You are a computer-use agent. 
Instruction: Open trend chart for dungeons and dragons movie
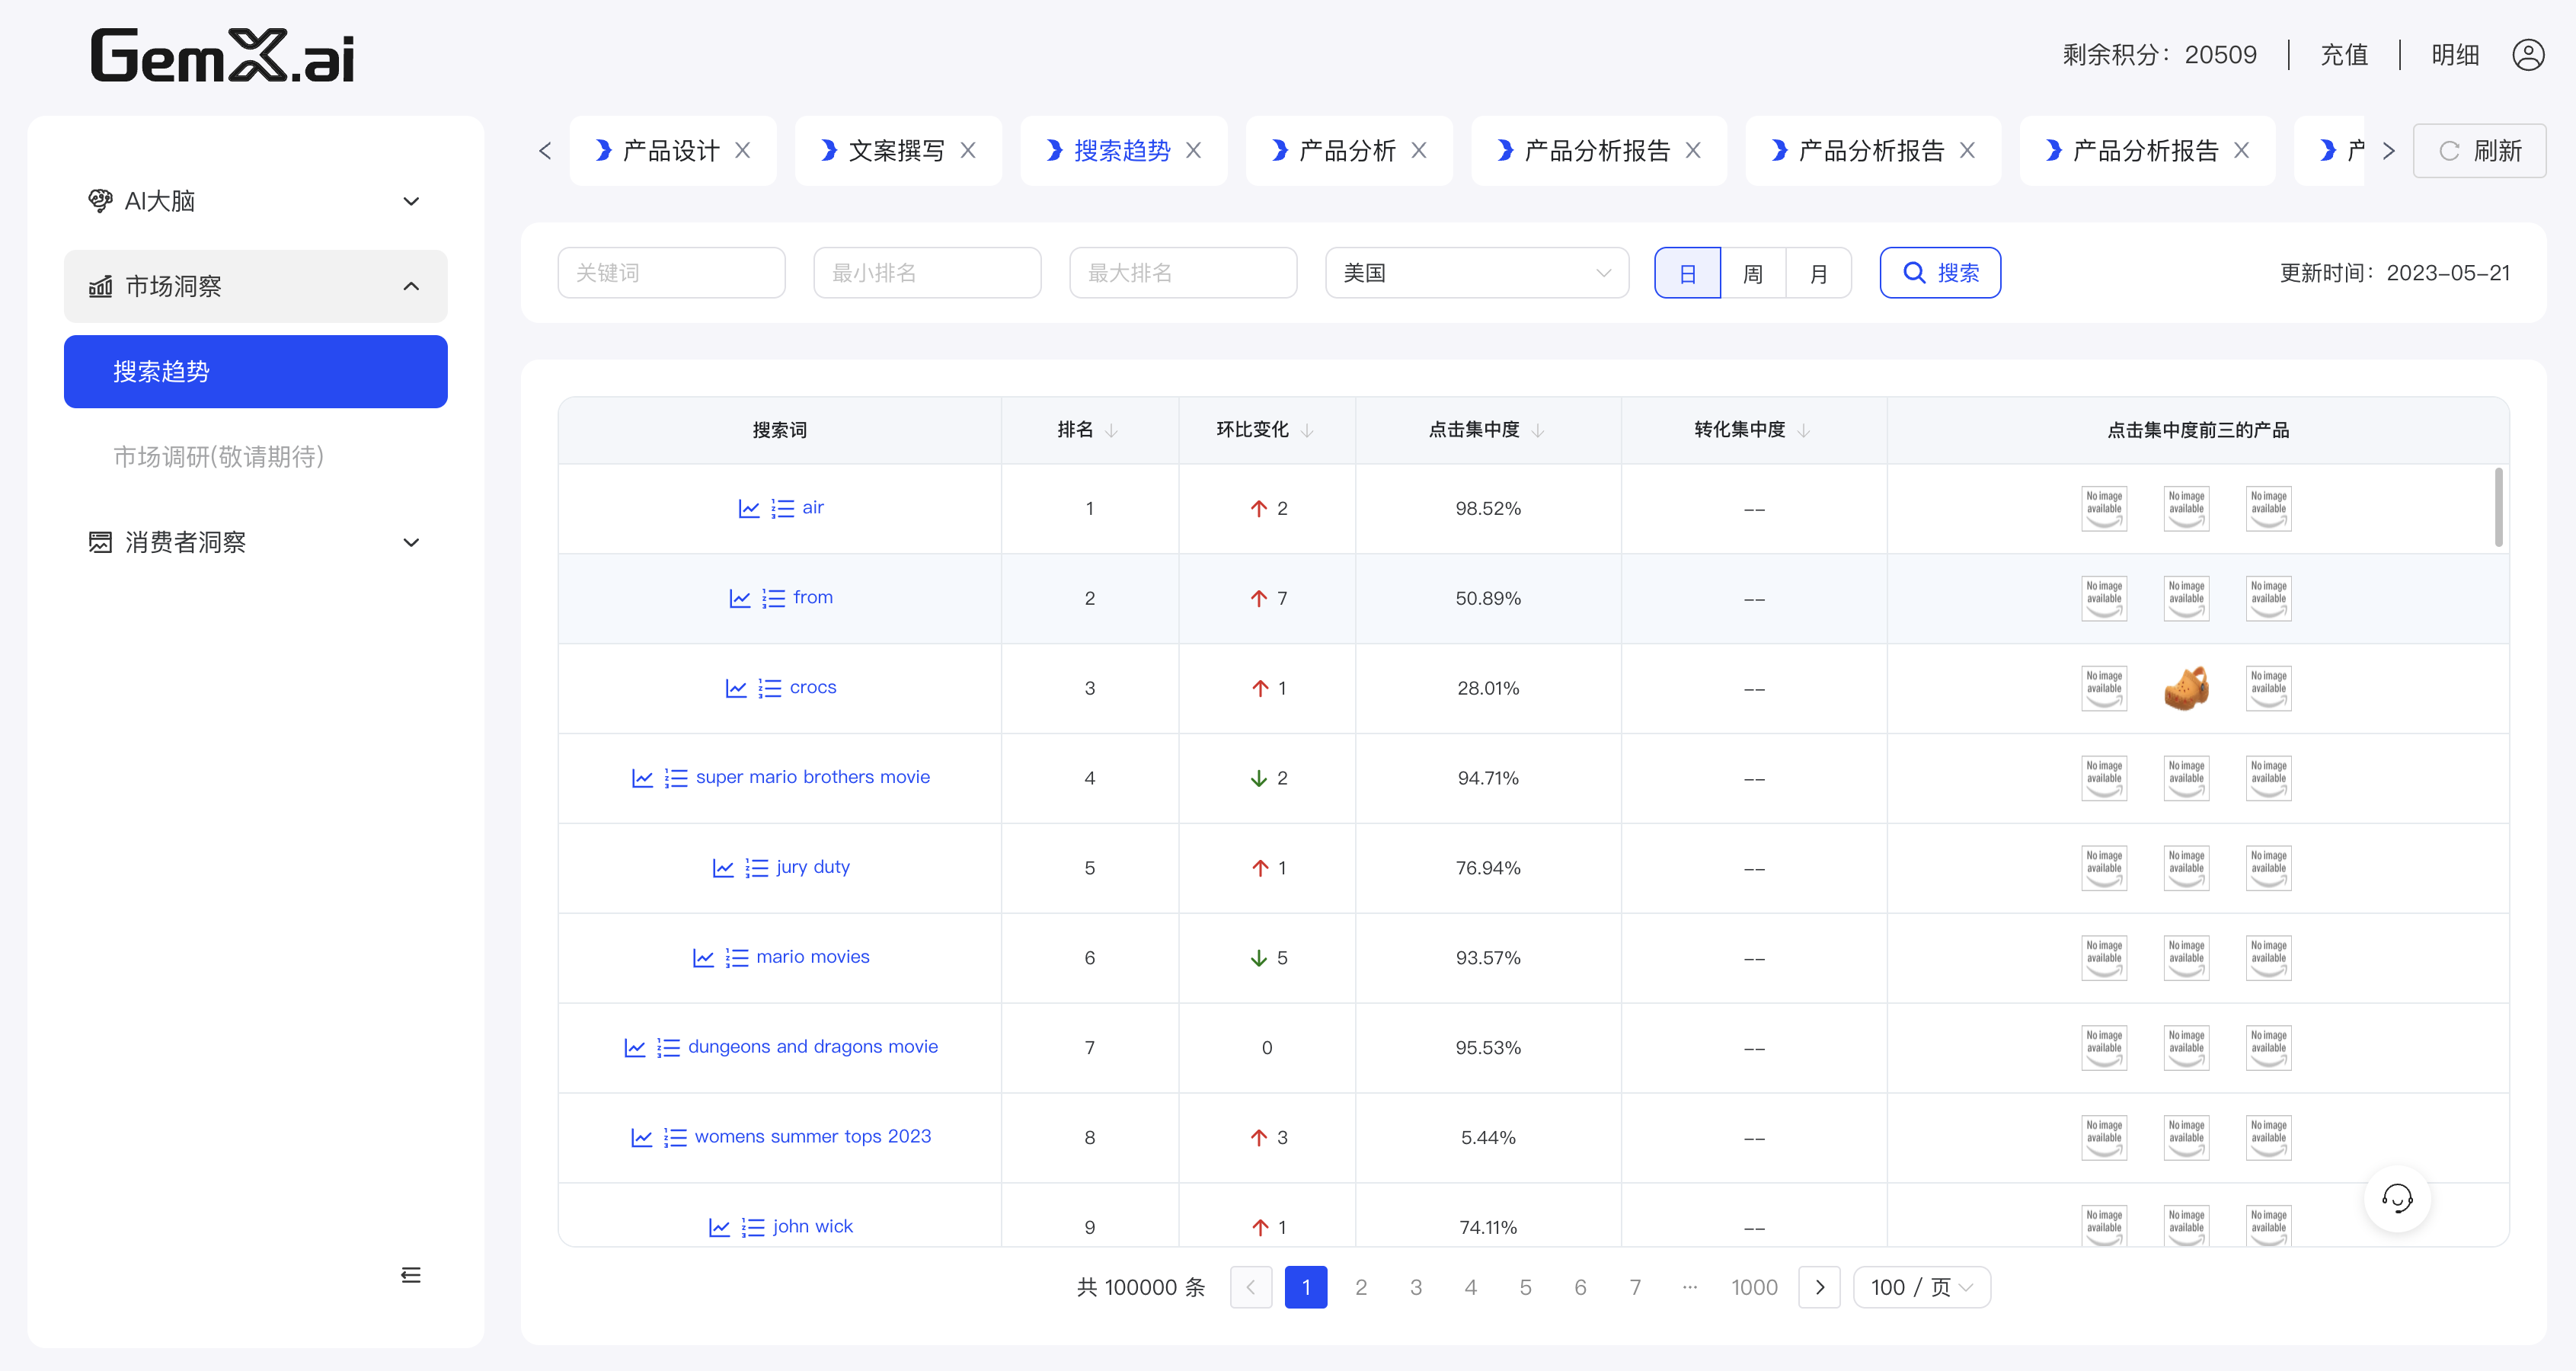635,1048
